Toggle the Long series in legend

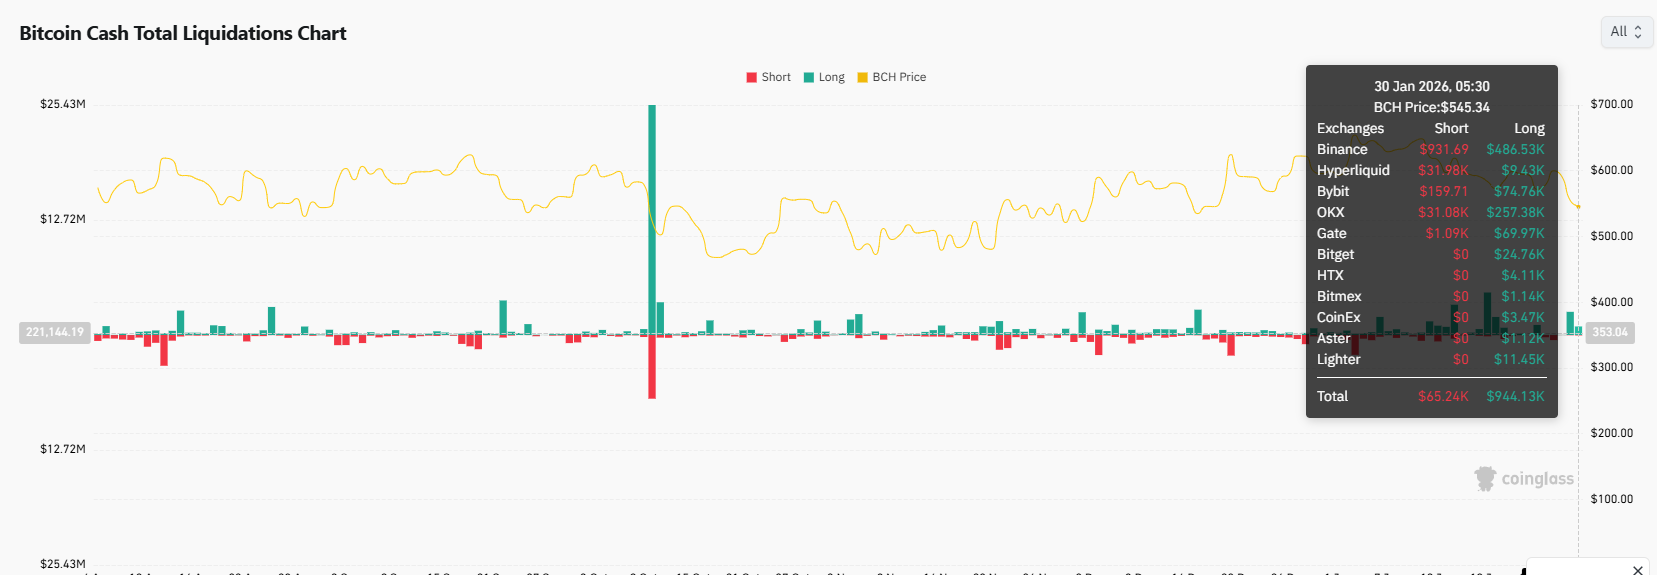(x=824, y=77)
